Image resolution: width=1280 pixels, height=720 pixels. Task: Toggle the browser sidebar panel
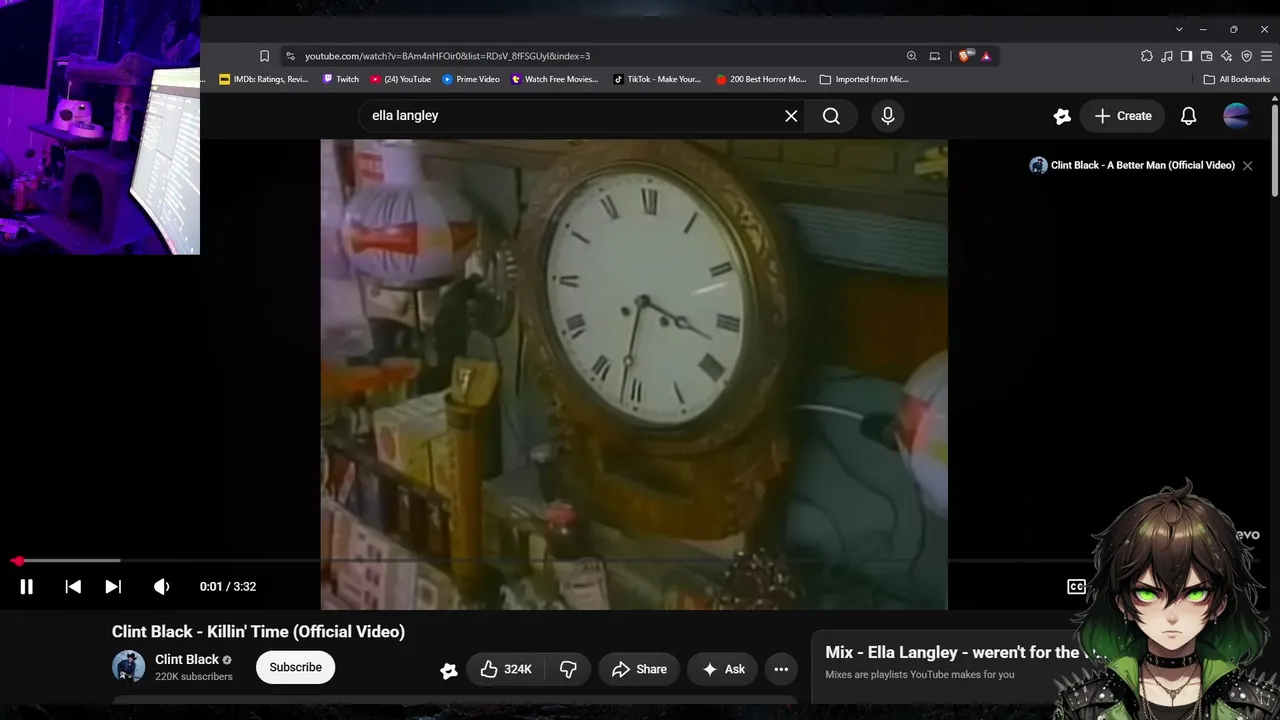tap(1186, 56)
